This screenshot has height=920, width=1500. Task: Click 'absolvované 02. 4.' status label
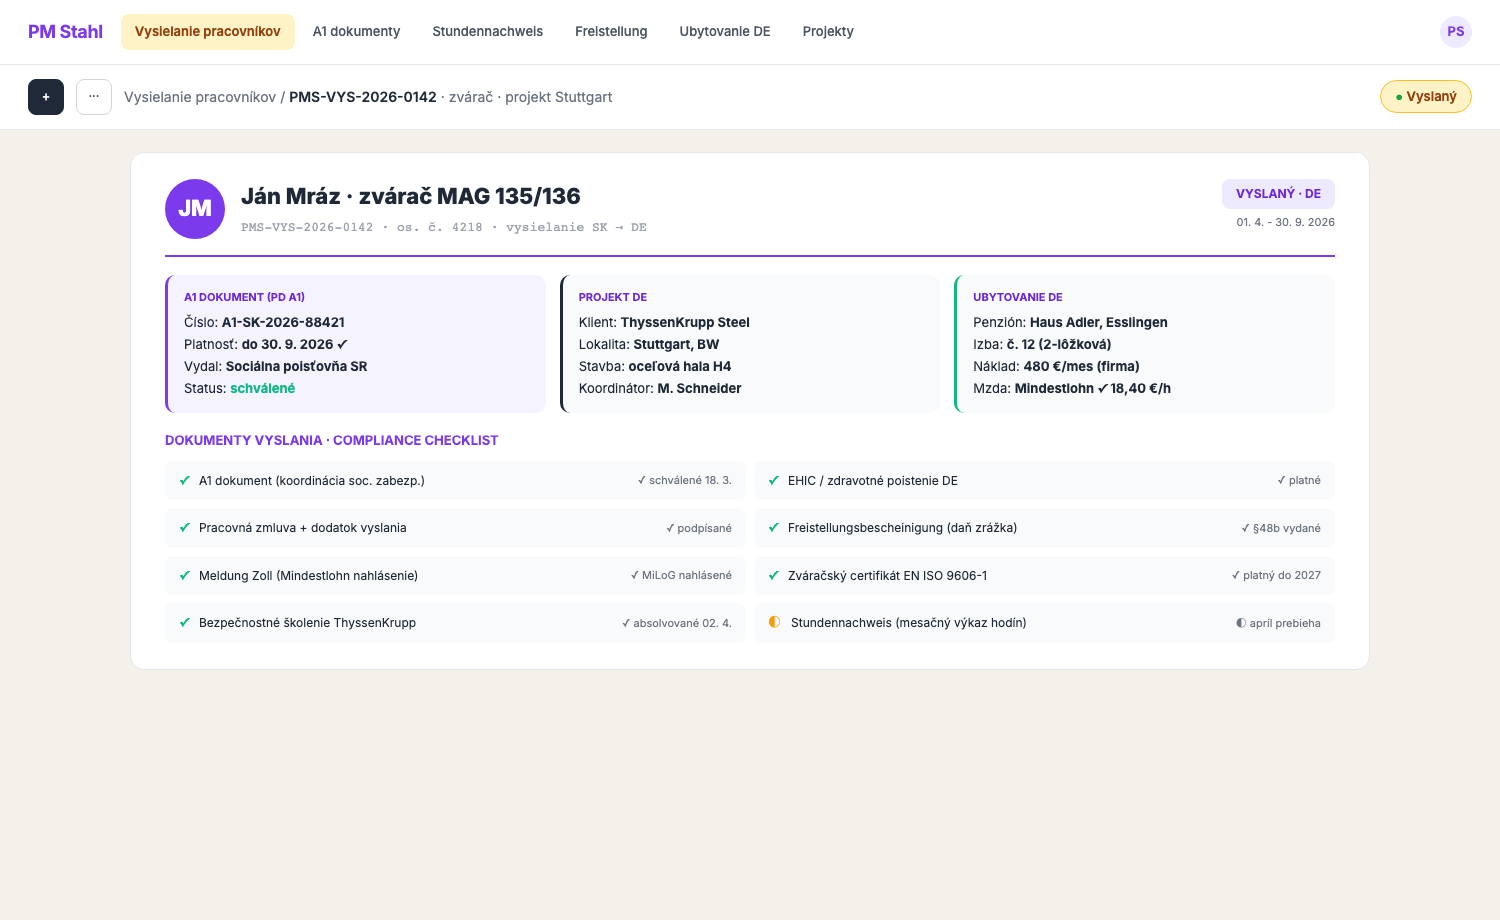coord(677,623)
